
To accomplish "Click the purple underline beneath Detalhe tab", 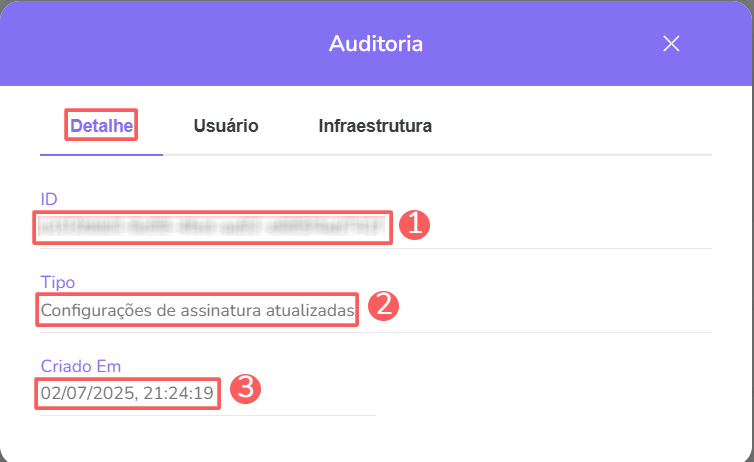I will tap(101, 155).
